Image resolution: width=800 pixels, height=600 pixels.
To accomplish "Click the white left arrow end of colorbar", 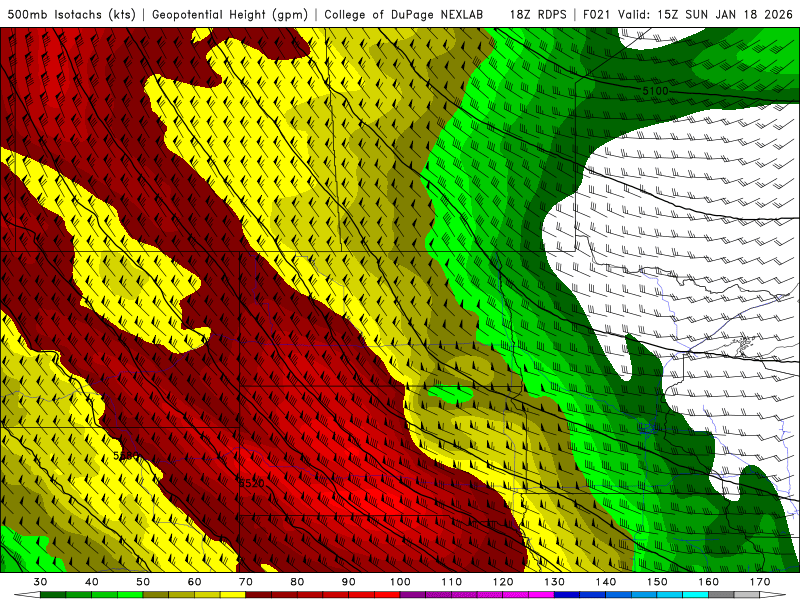I will tap(27, 595).
